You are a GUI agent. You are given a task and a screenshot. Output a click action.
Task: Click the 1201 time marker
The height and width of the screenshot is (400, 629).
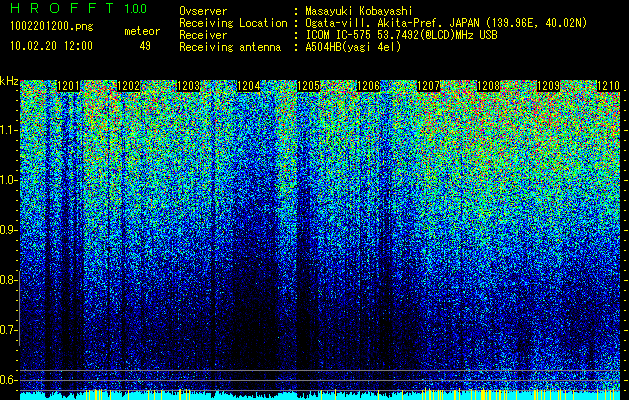click(x=69, y=86)
